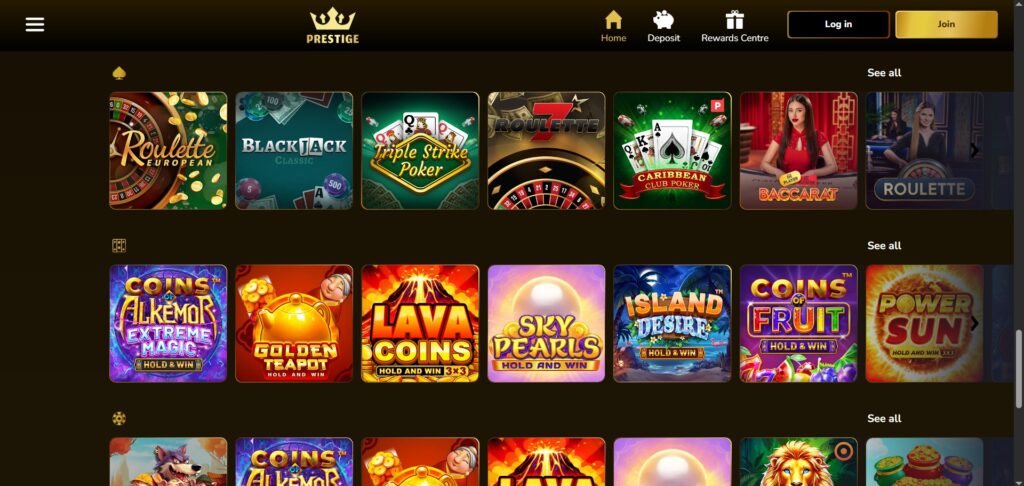Click the Join button
1024x486 pixels.
pos(946,24)
